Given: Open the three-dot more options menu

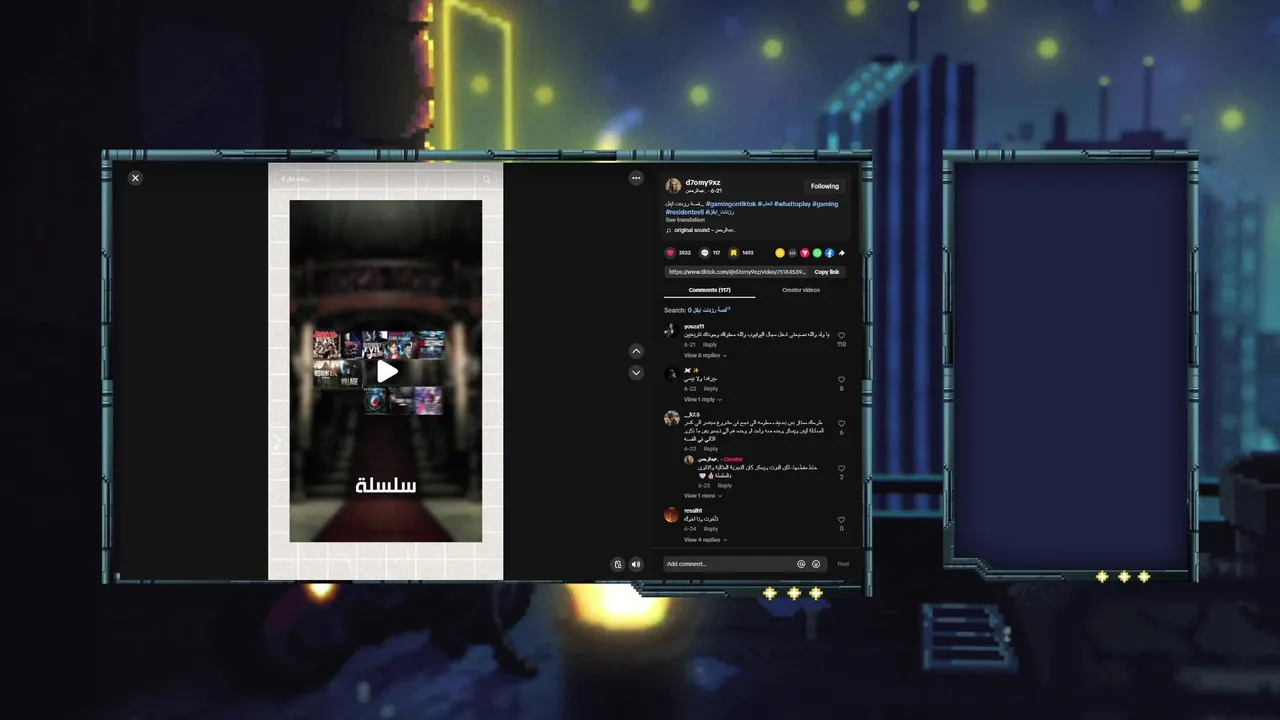Looking at the screenshot, I should point(636,178).
